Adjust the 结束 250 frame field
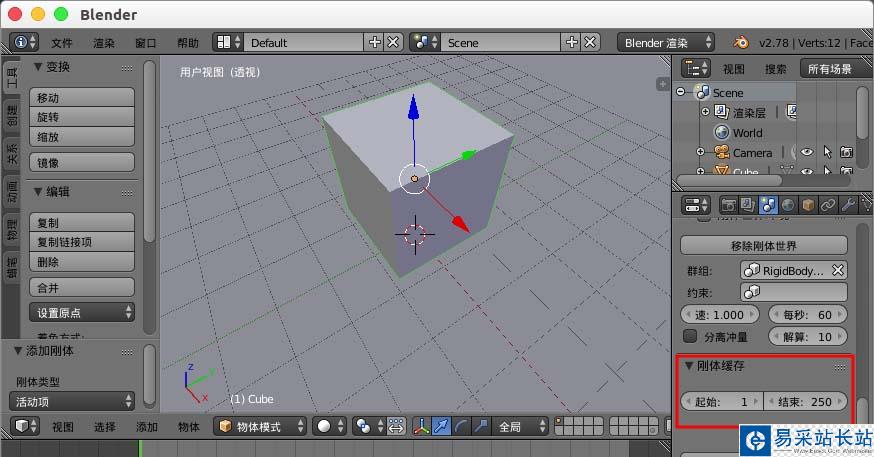 [x=805, y=401]
